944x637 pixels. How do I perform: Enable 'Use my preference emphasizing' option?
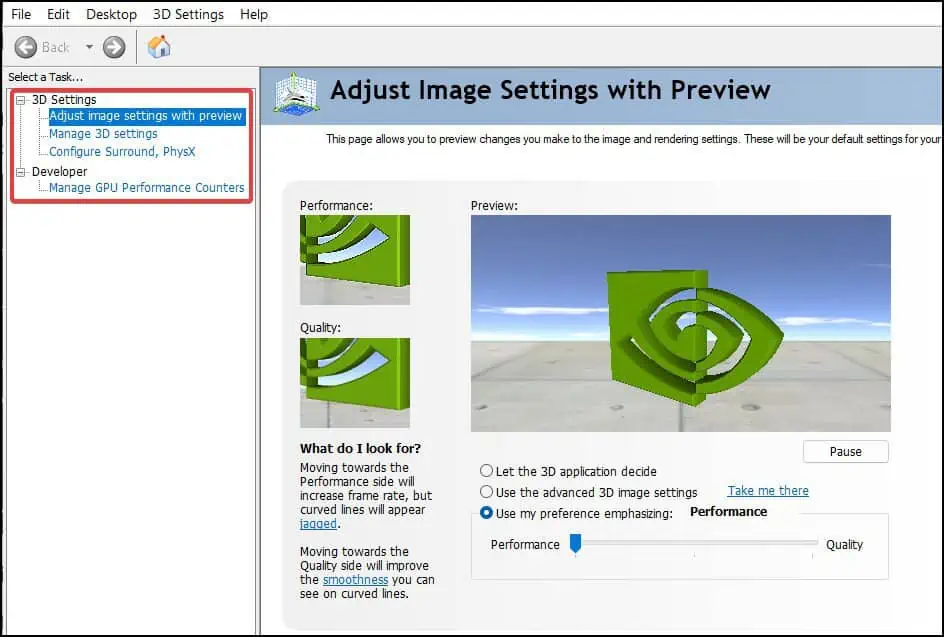[x=487, y=511]
